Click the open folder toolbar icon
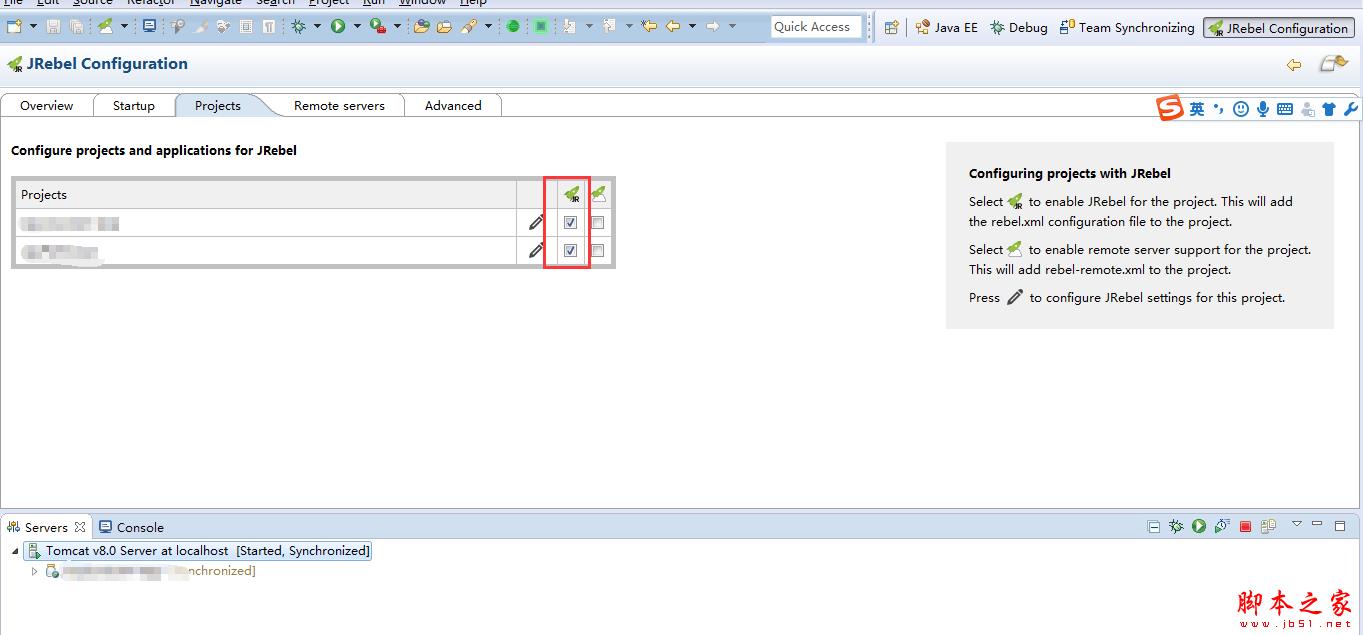The height and width of the screenshot is (635, 1363). 444,27
